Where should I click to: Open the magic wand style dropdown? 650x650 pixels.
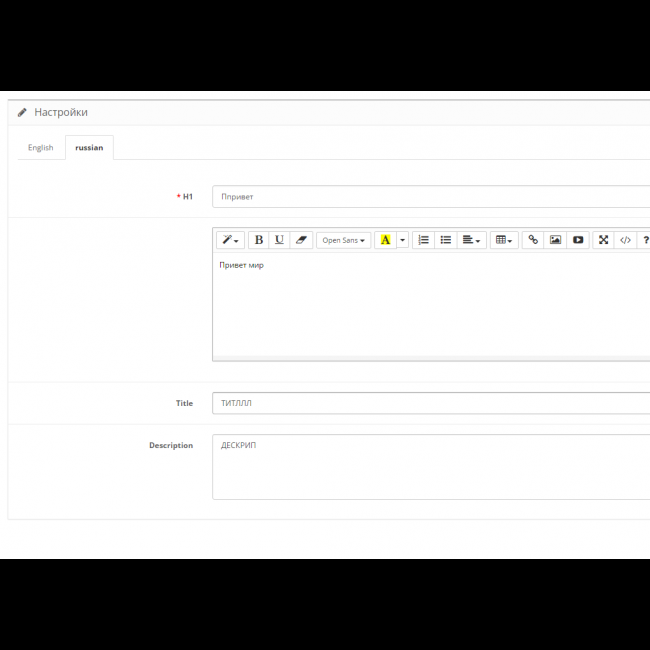tap(230, 240)
